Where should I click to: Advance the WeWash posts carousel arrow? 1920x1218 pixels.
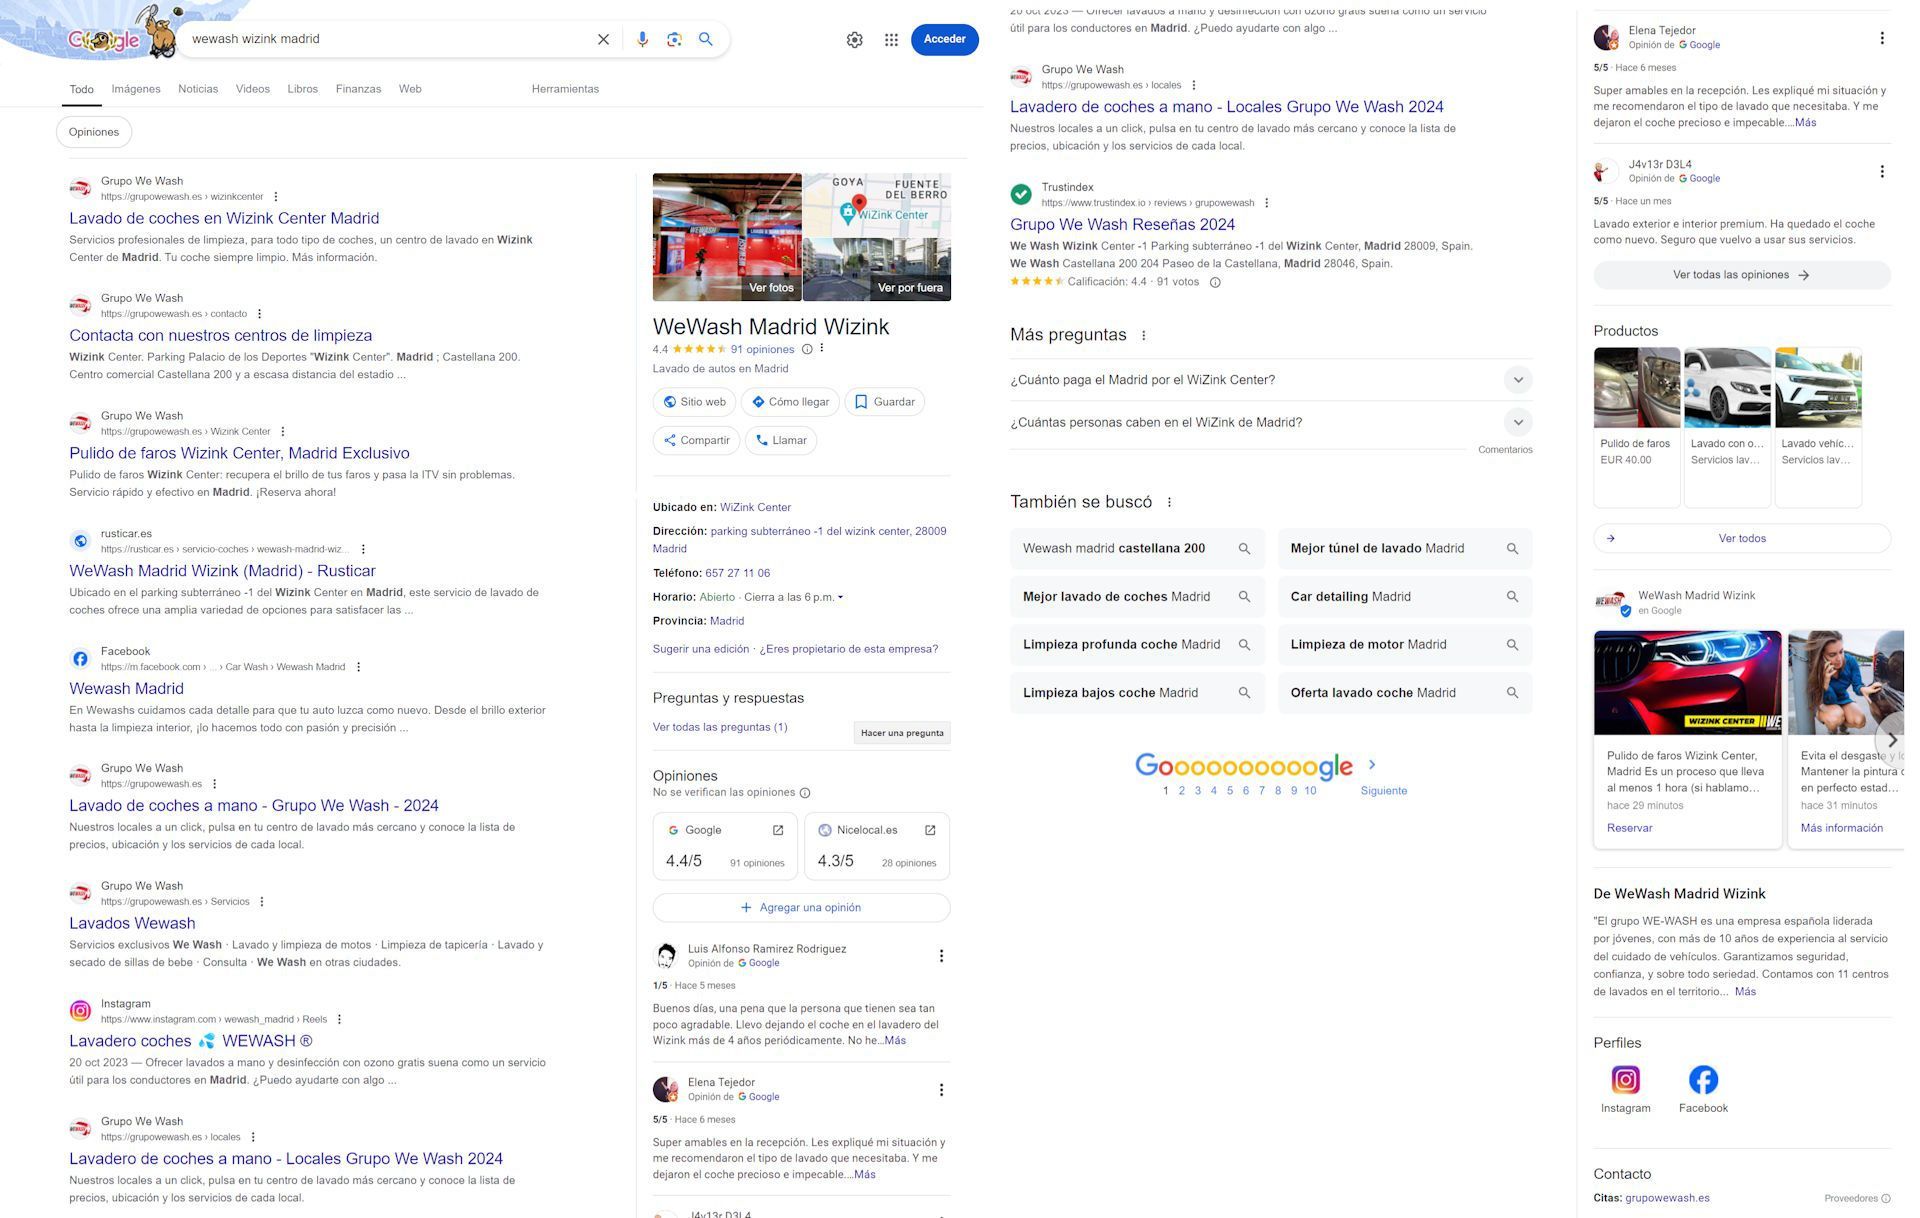pyautogui.click(x=1891, y=741)
